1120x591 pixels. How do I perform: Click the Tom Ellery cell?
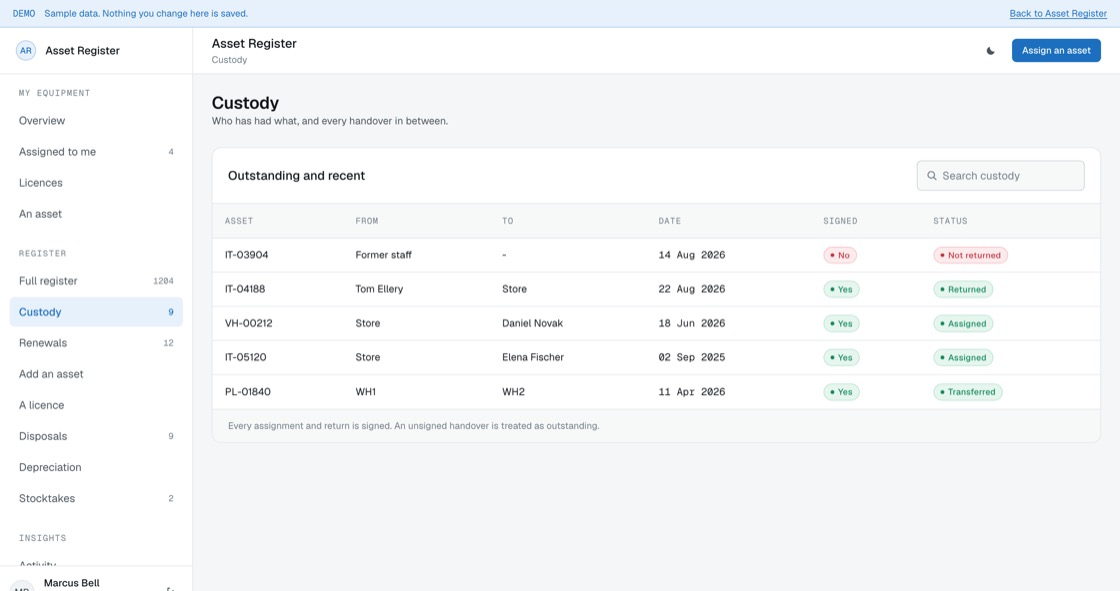click(x=379, y=289)
